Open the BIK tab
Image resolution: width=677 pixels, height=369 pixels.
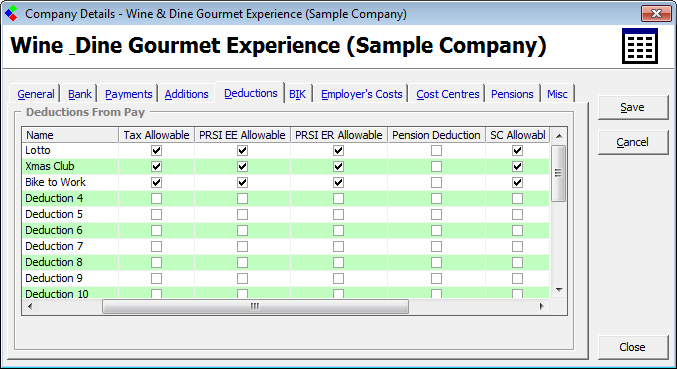click(x=297, y=94)
